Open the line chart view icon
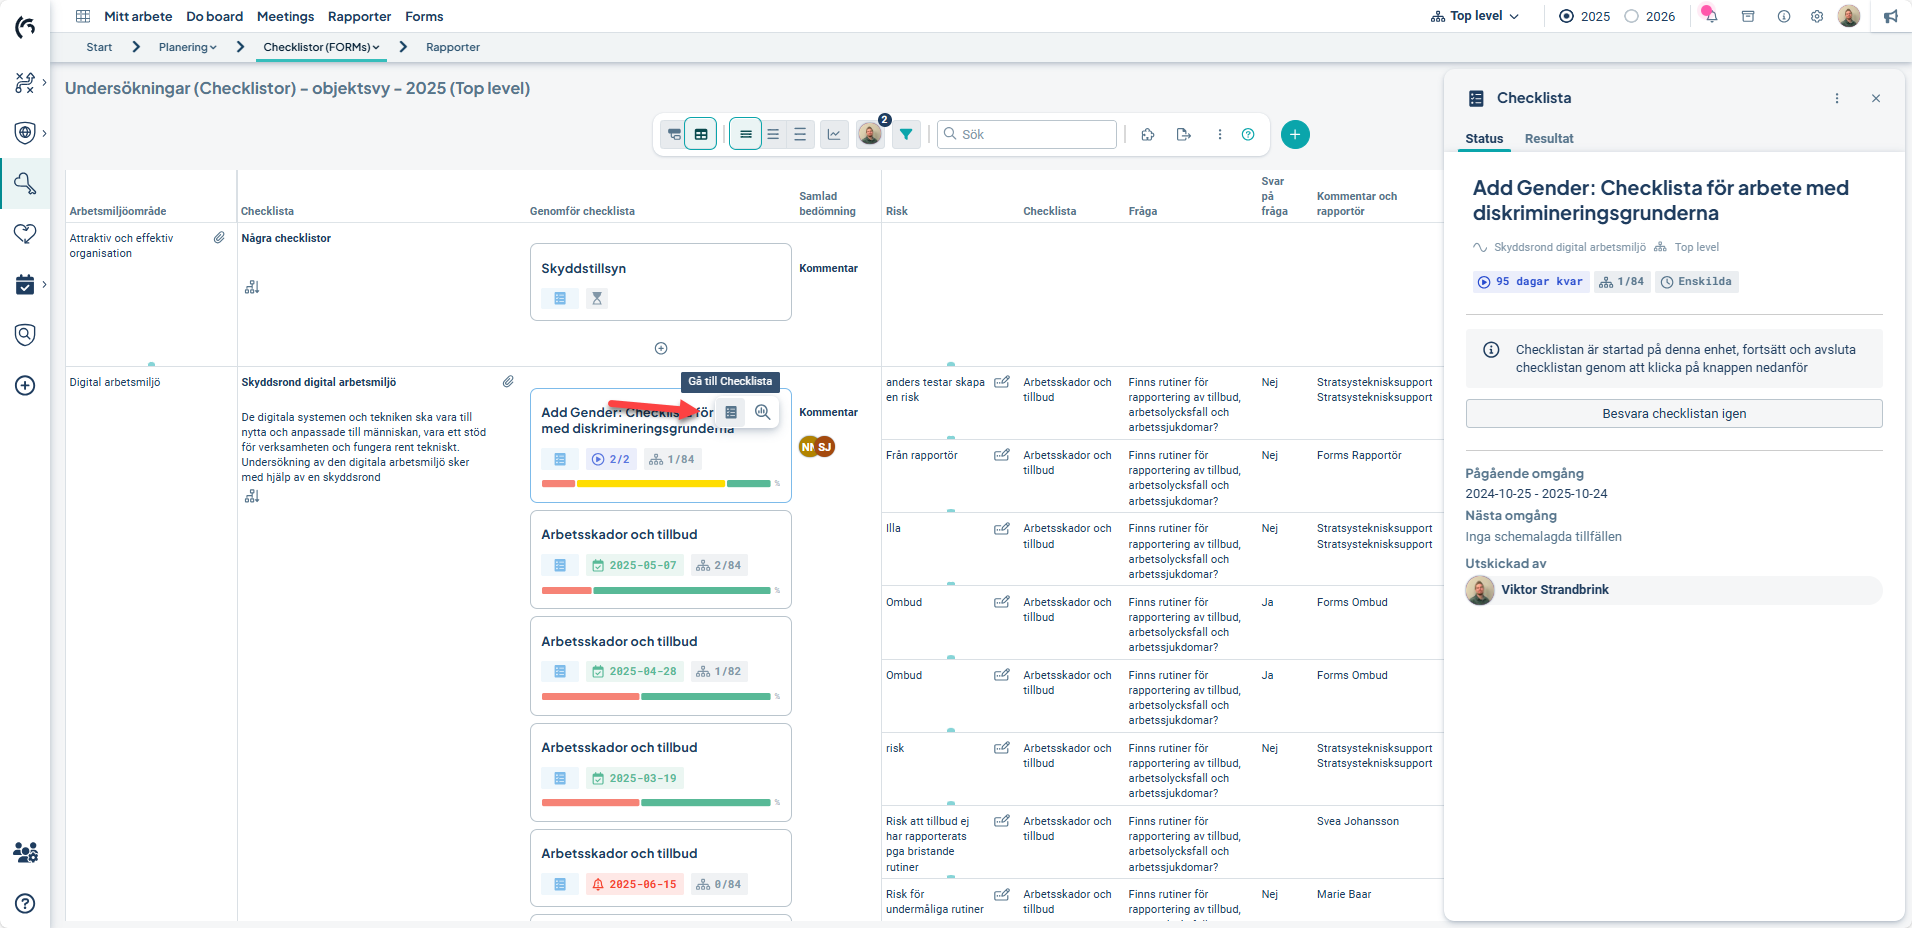The image size is (1912, 928). click(x=833, y=134)
